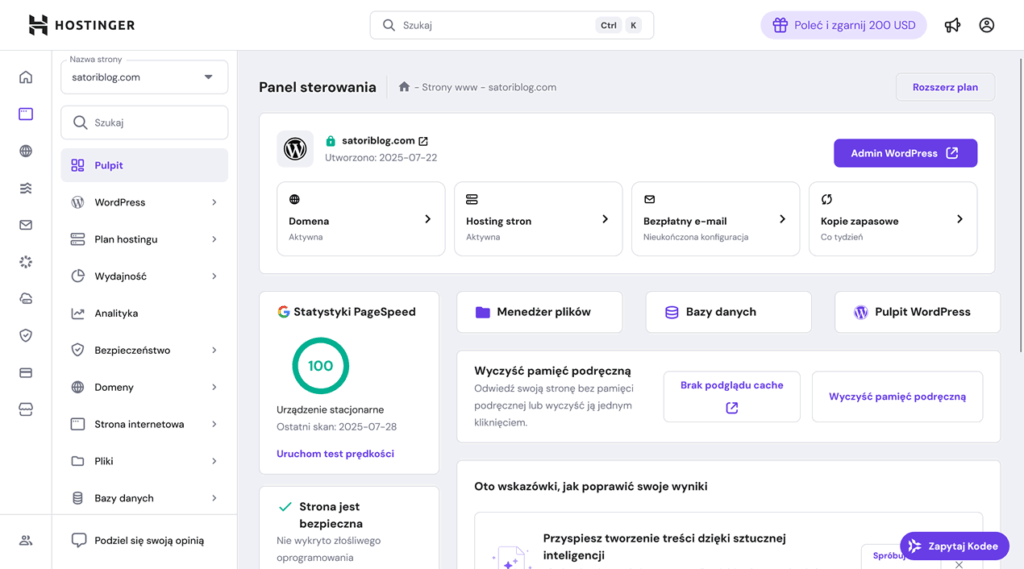Expand the Bazy danych sidebar section
The image size is (1024, 569).
[x=144, y=498]
